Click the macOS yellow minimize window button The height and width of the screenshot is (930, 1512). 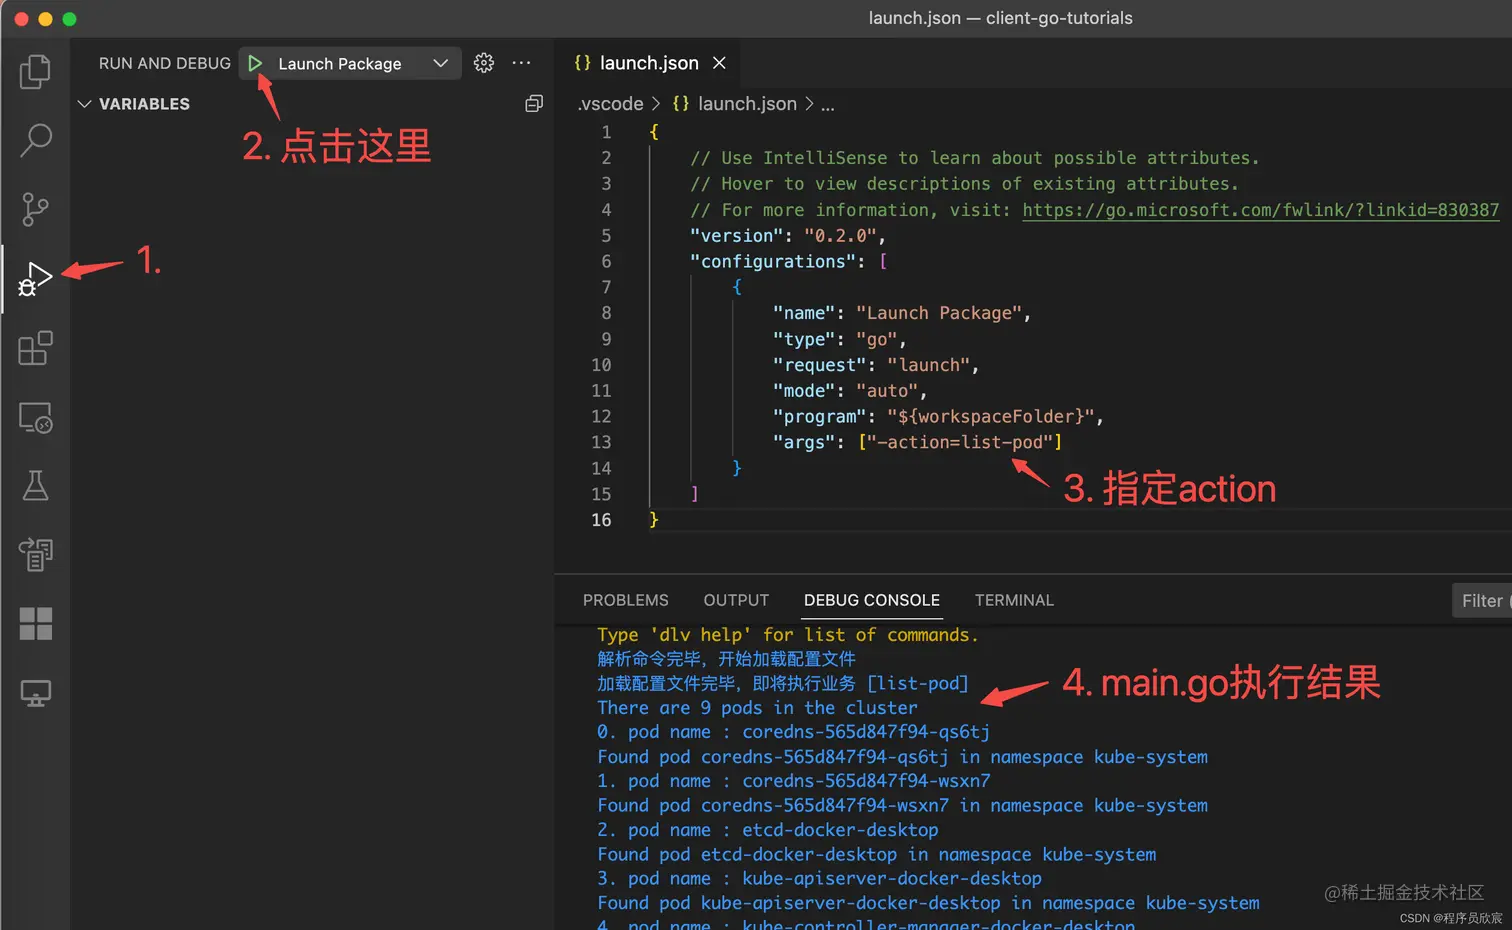(45, 19)
